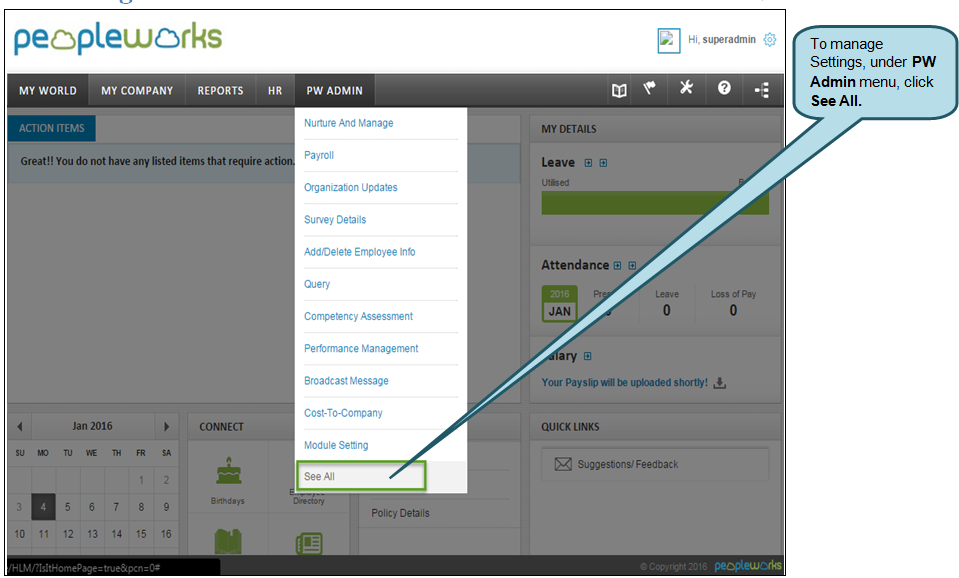Click the superadmin profile picture
Viewport: 959px width, 578px height.
tap(668, 40)
